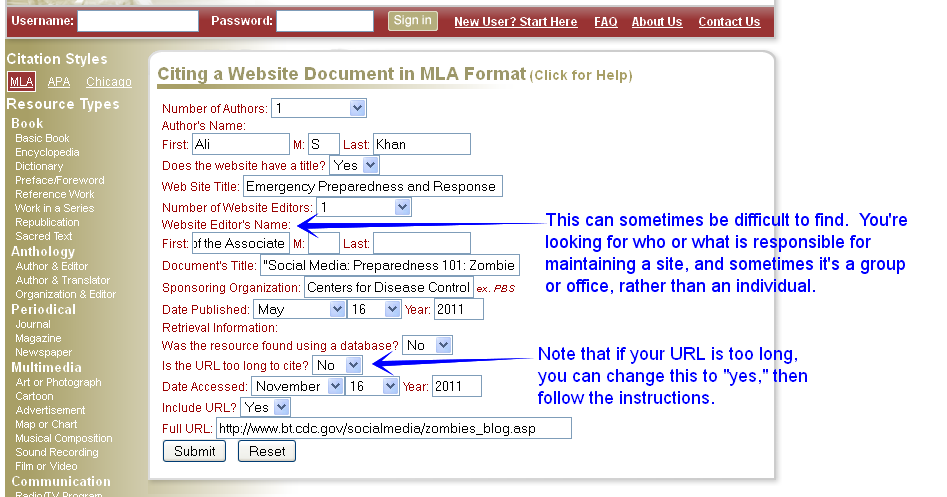
Task: Open the Number of Authors dropdown
Action: tap(319, 109)
